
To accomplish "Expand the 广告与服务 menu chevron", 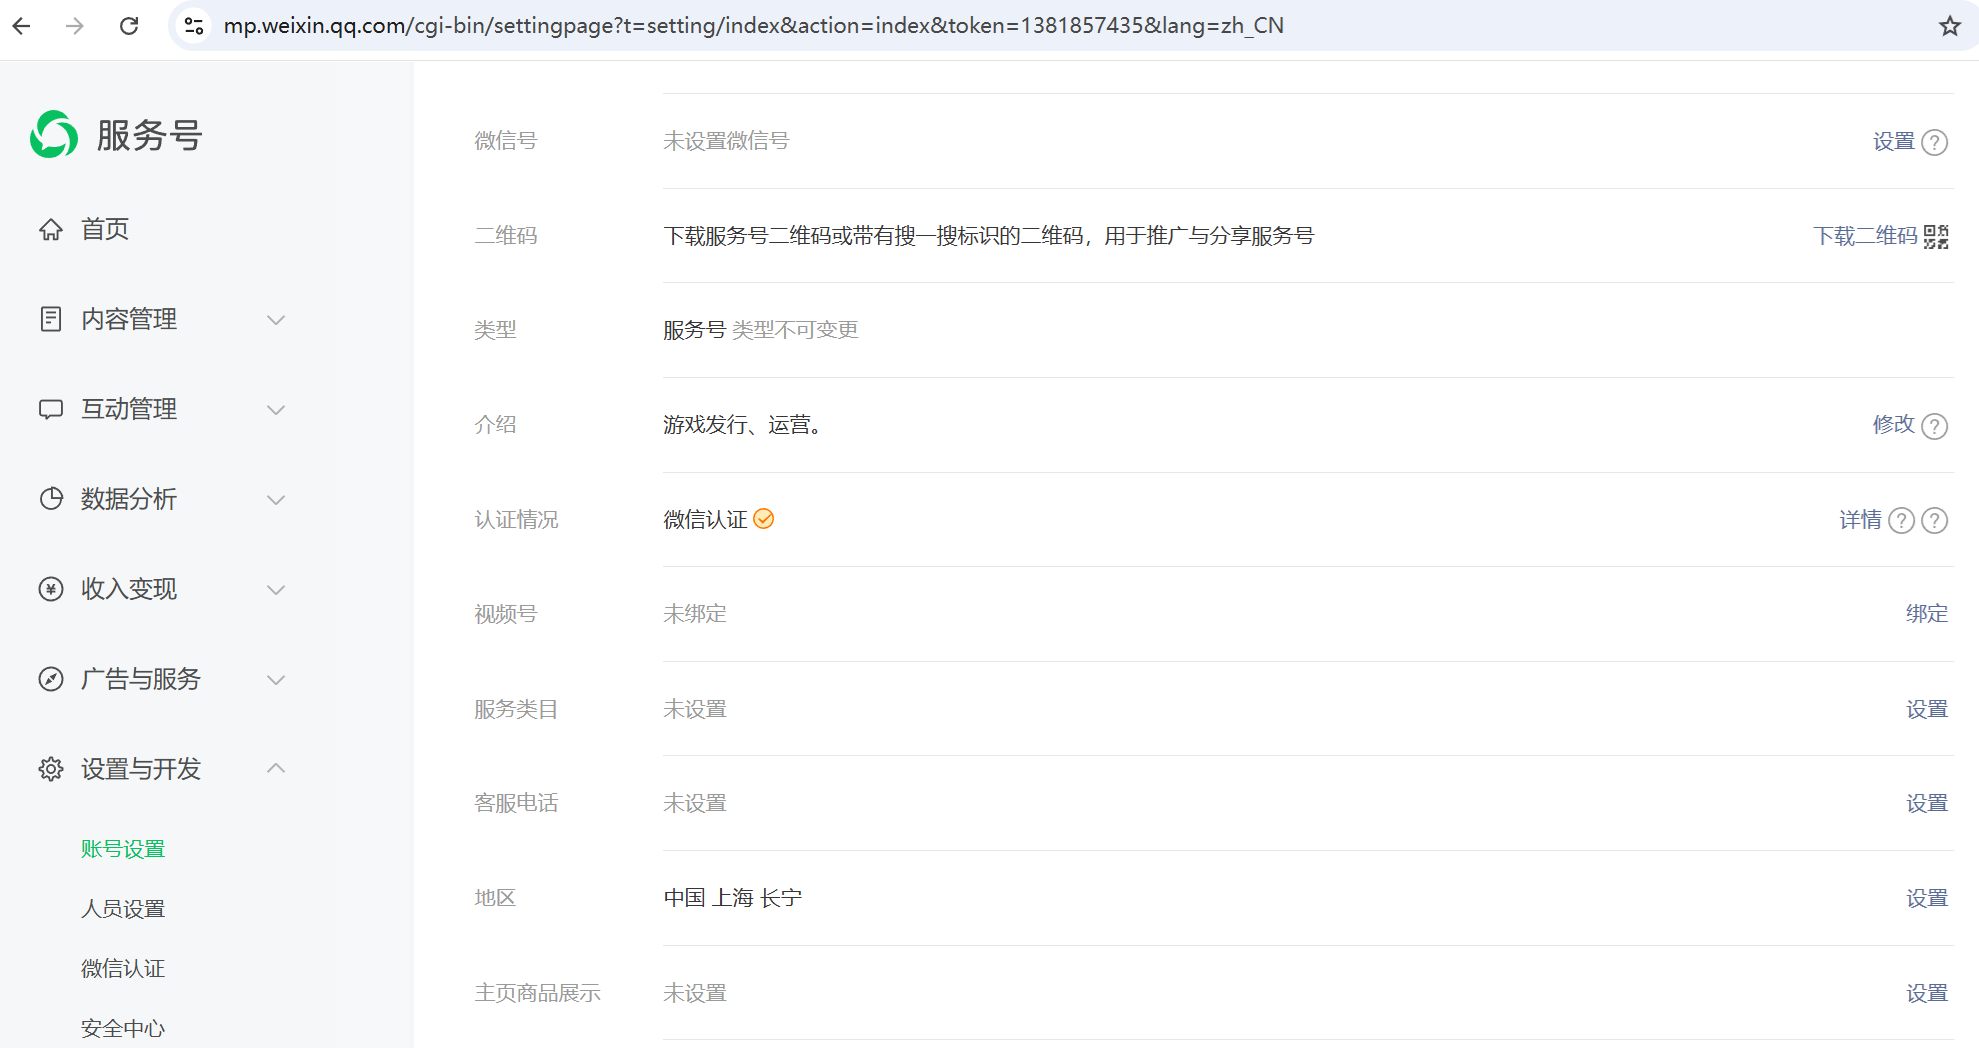I will coord(276,680).
